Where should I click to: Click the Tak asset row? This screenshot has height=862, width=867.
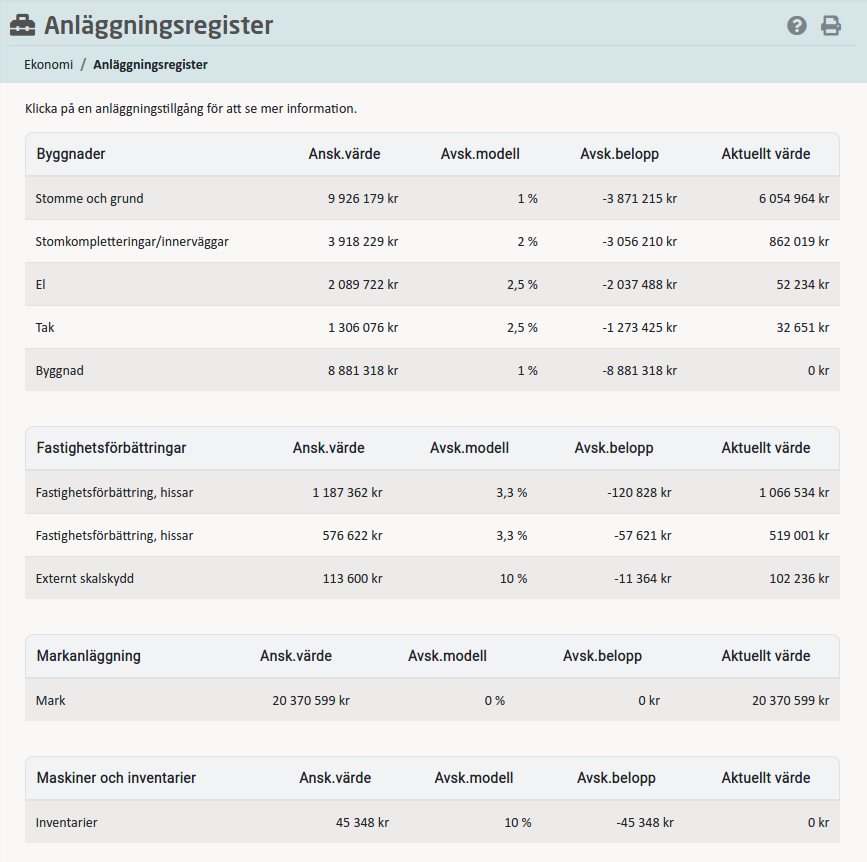pos(45,328)
